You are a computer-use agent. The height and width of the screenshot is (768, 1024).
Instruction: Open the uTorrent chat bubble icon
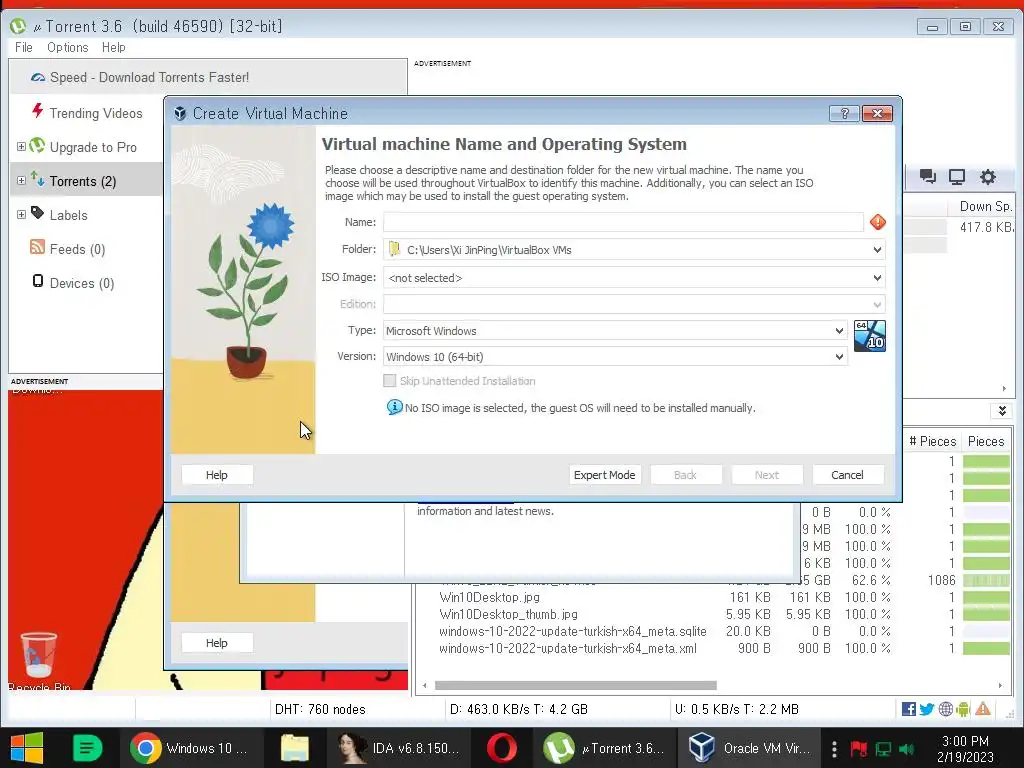click(x=927, y=176)
